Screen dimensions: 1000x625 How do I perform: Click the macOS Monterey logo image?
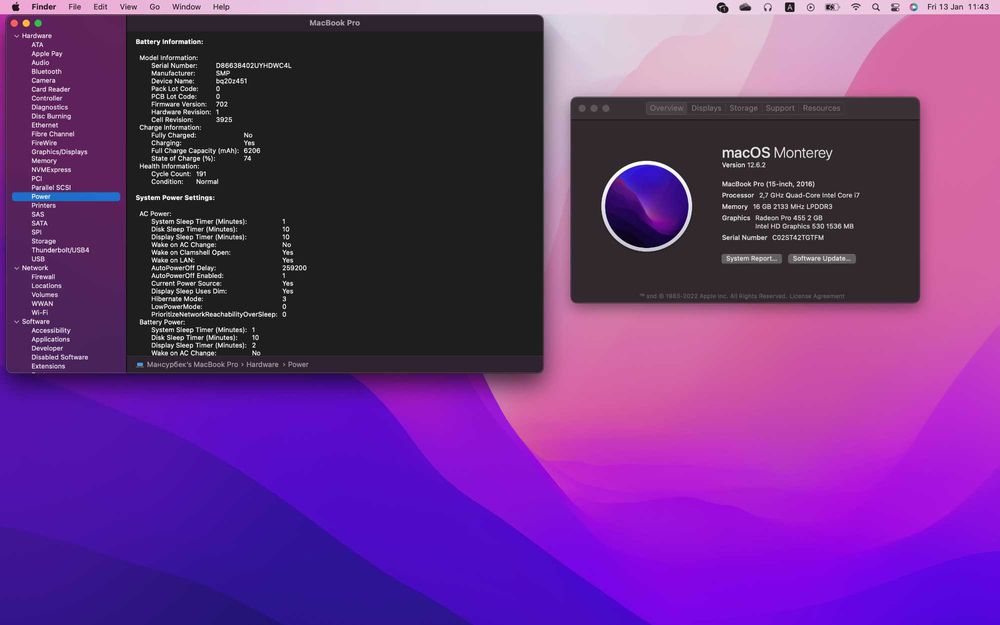646,206
